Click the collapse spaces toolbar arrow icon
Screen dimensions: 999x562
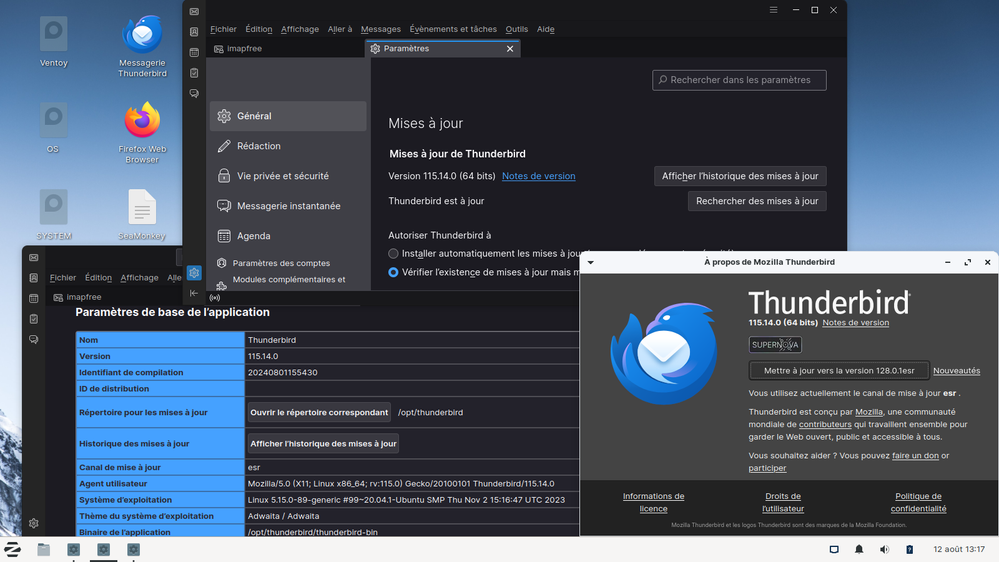click(x=194, y=293)
